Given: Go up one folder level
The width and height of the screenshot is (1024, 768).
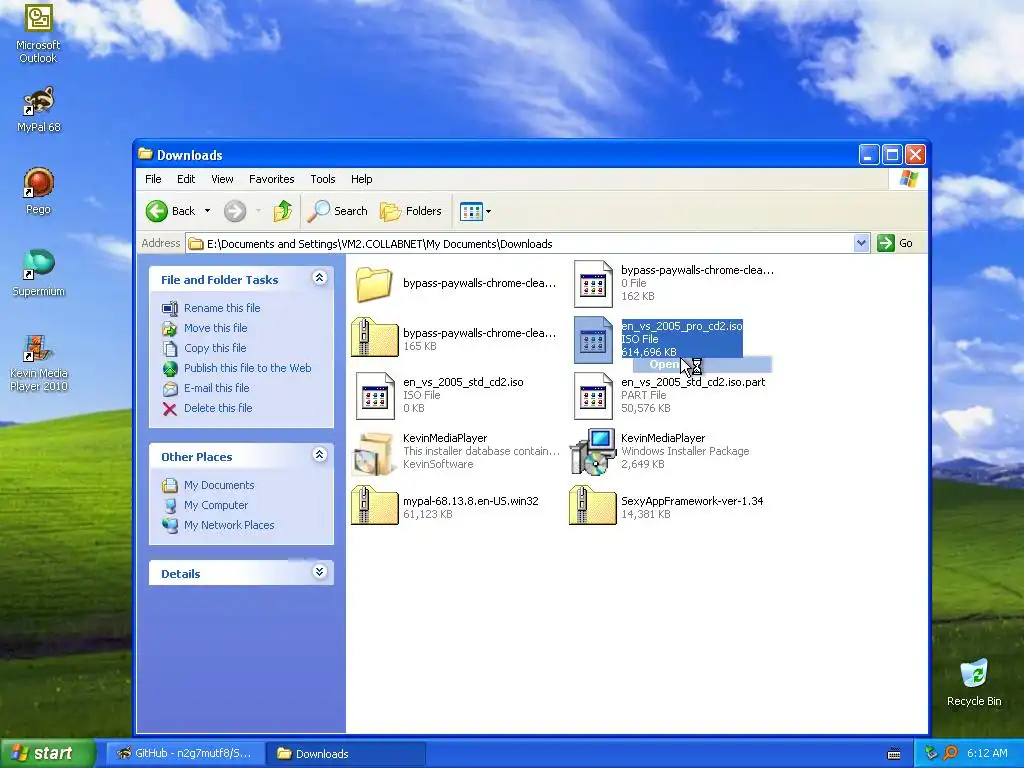Looking at the screenshot, I should pos(283,211).
